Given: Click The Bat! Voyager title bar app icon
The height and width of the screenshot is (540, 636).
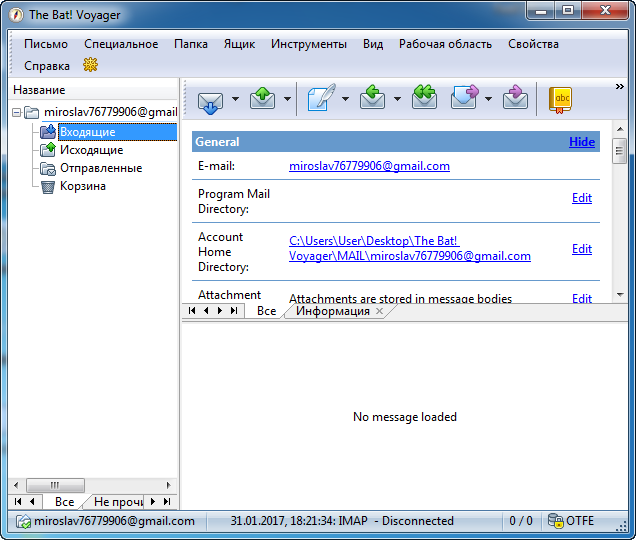Looking at the screenshot, I should click(x=17, y=15).
